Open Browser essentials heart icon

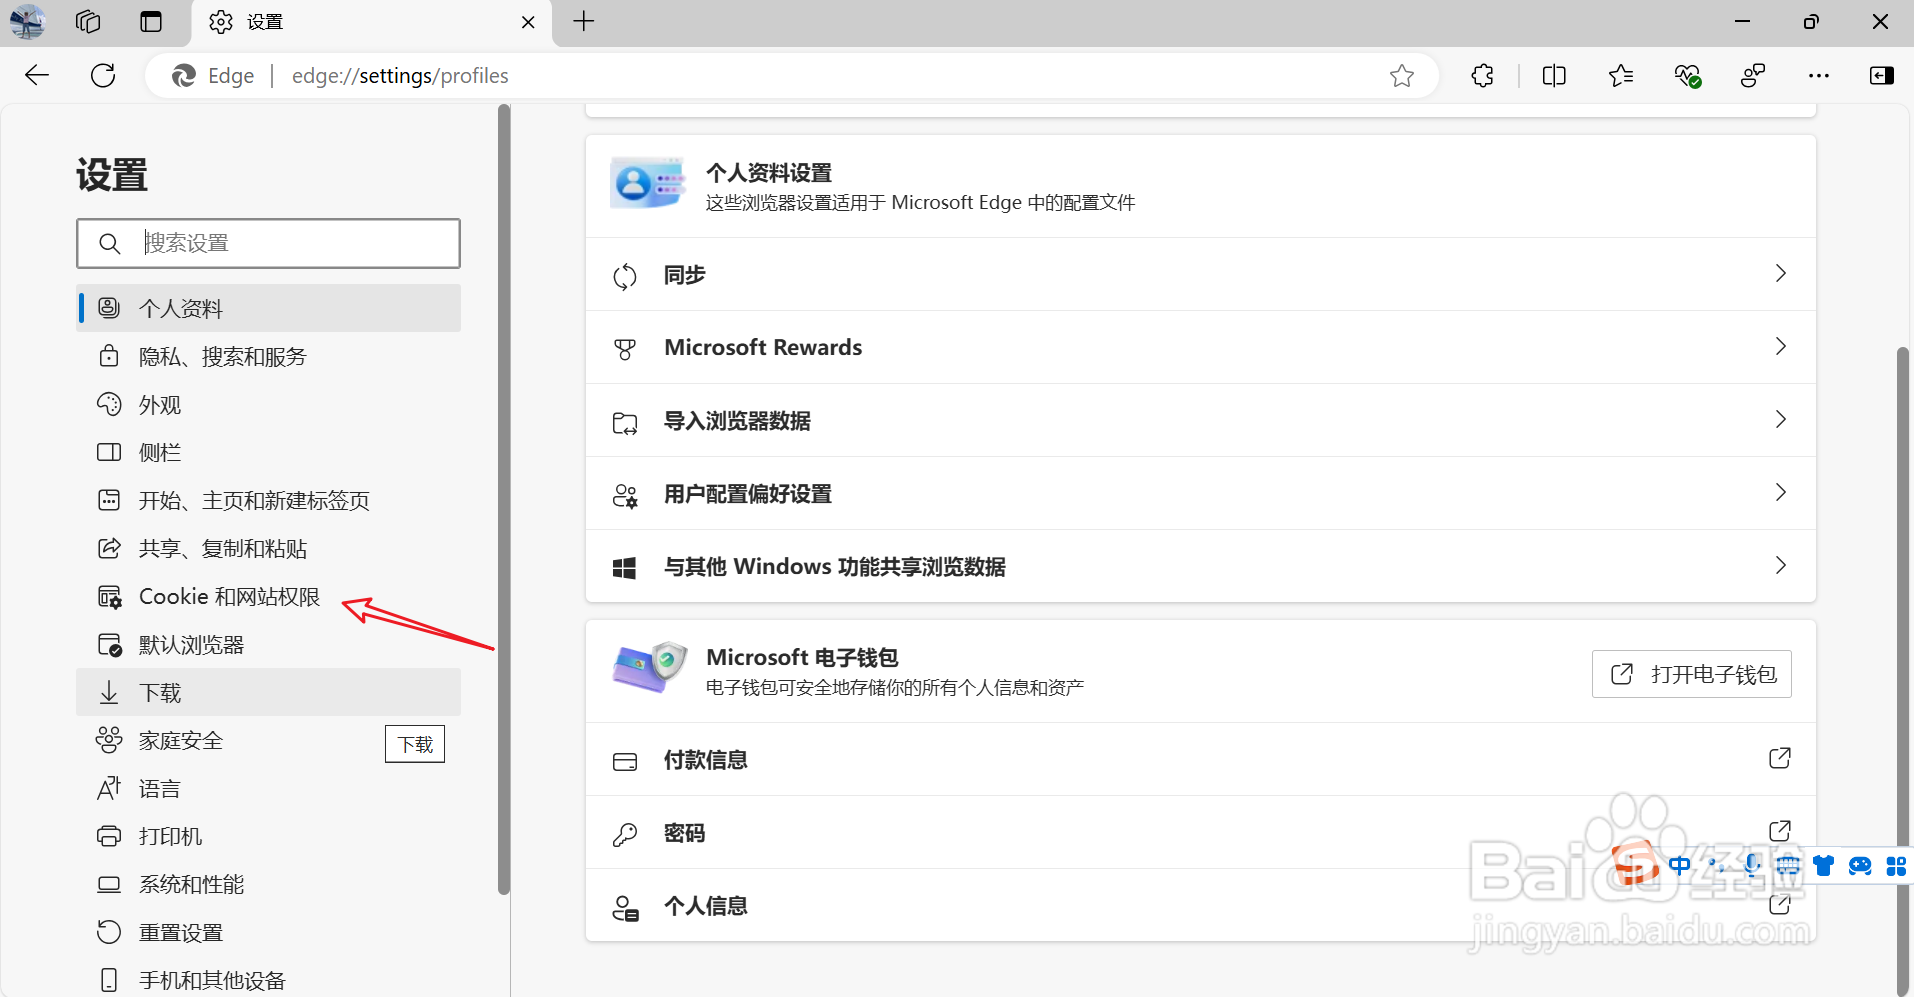coord(1688,76)
